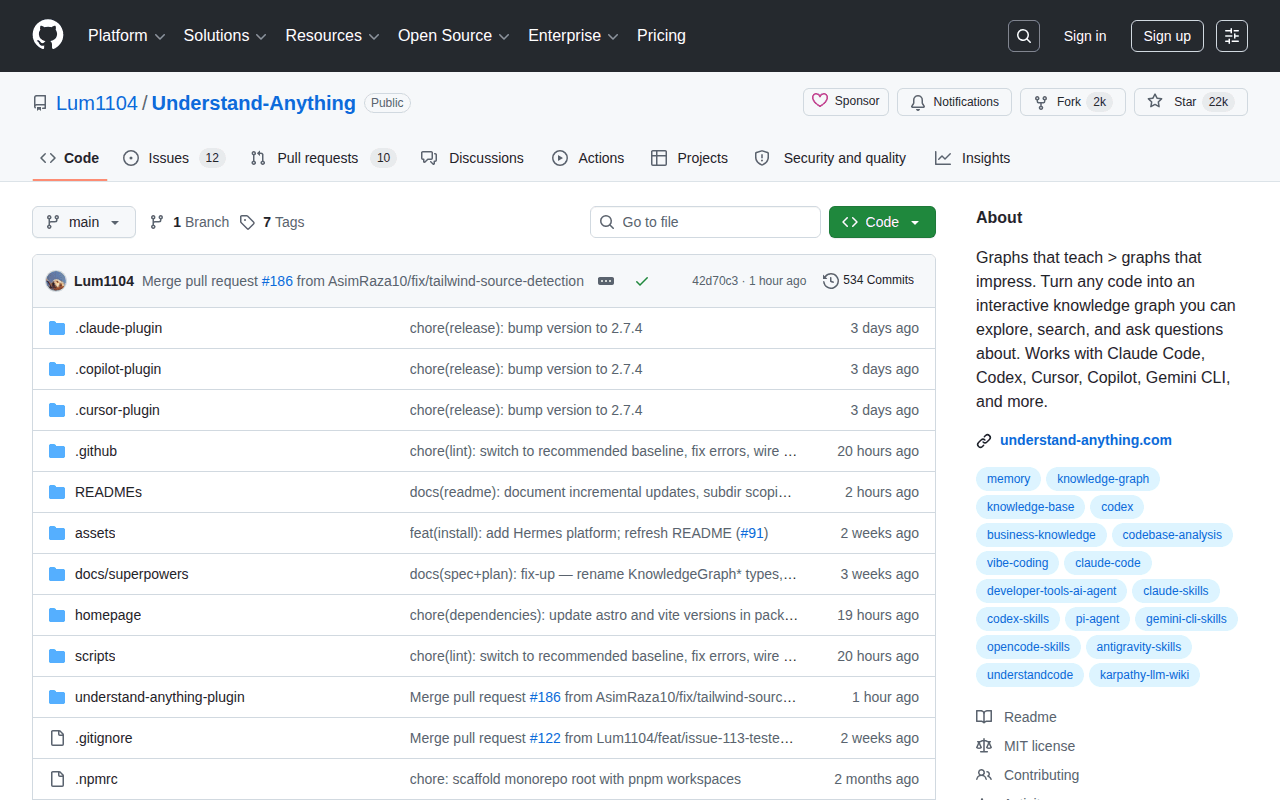Click the fork icon on Fork button
Screen dimensions: 1280x800
point(1041,102)
